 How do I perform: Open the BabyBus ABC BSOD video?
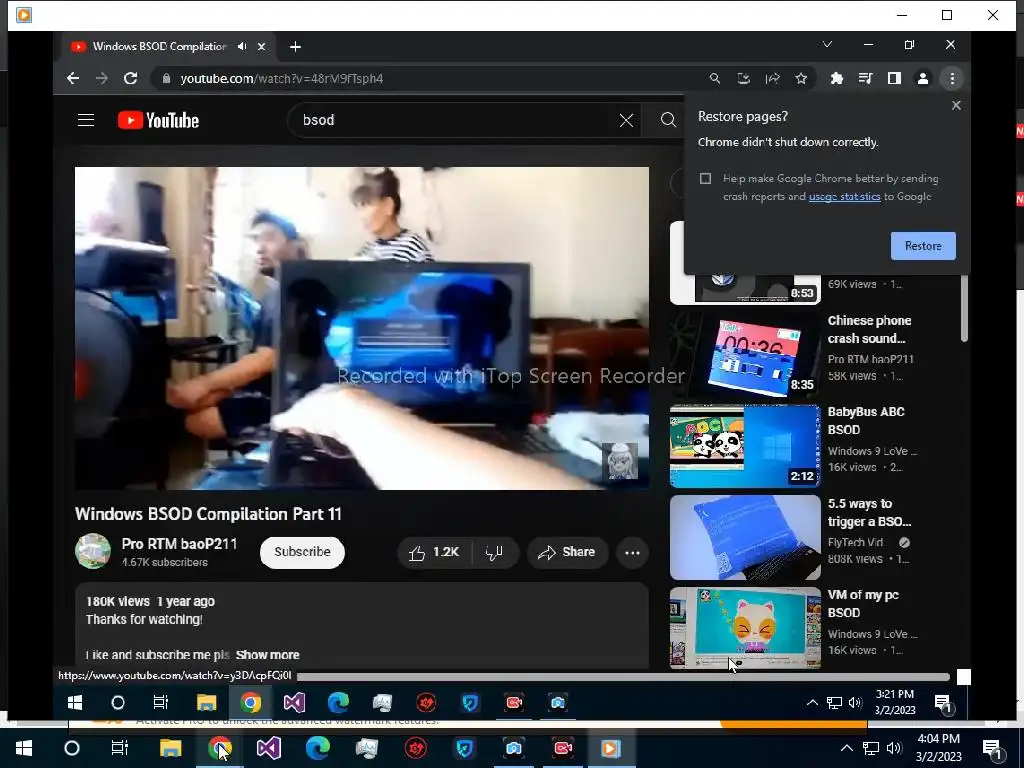[x=745, y=446]
